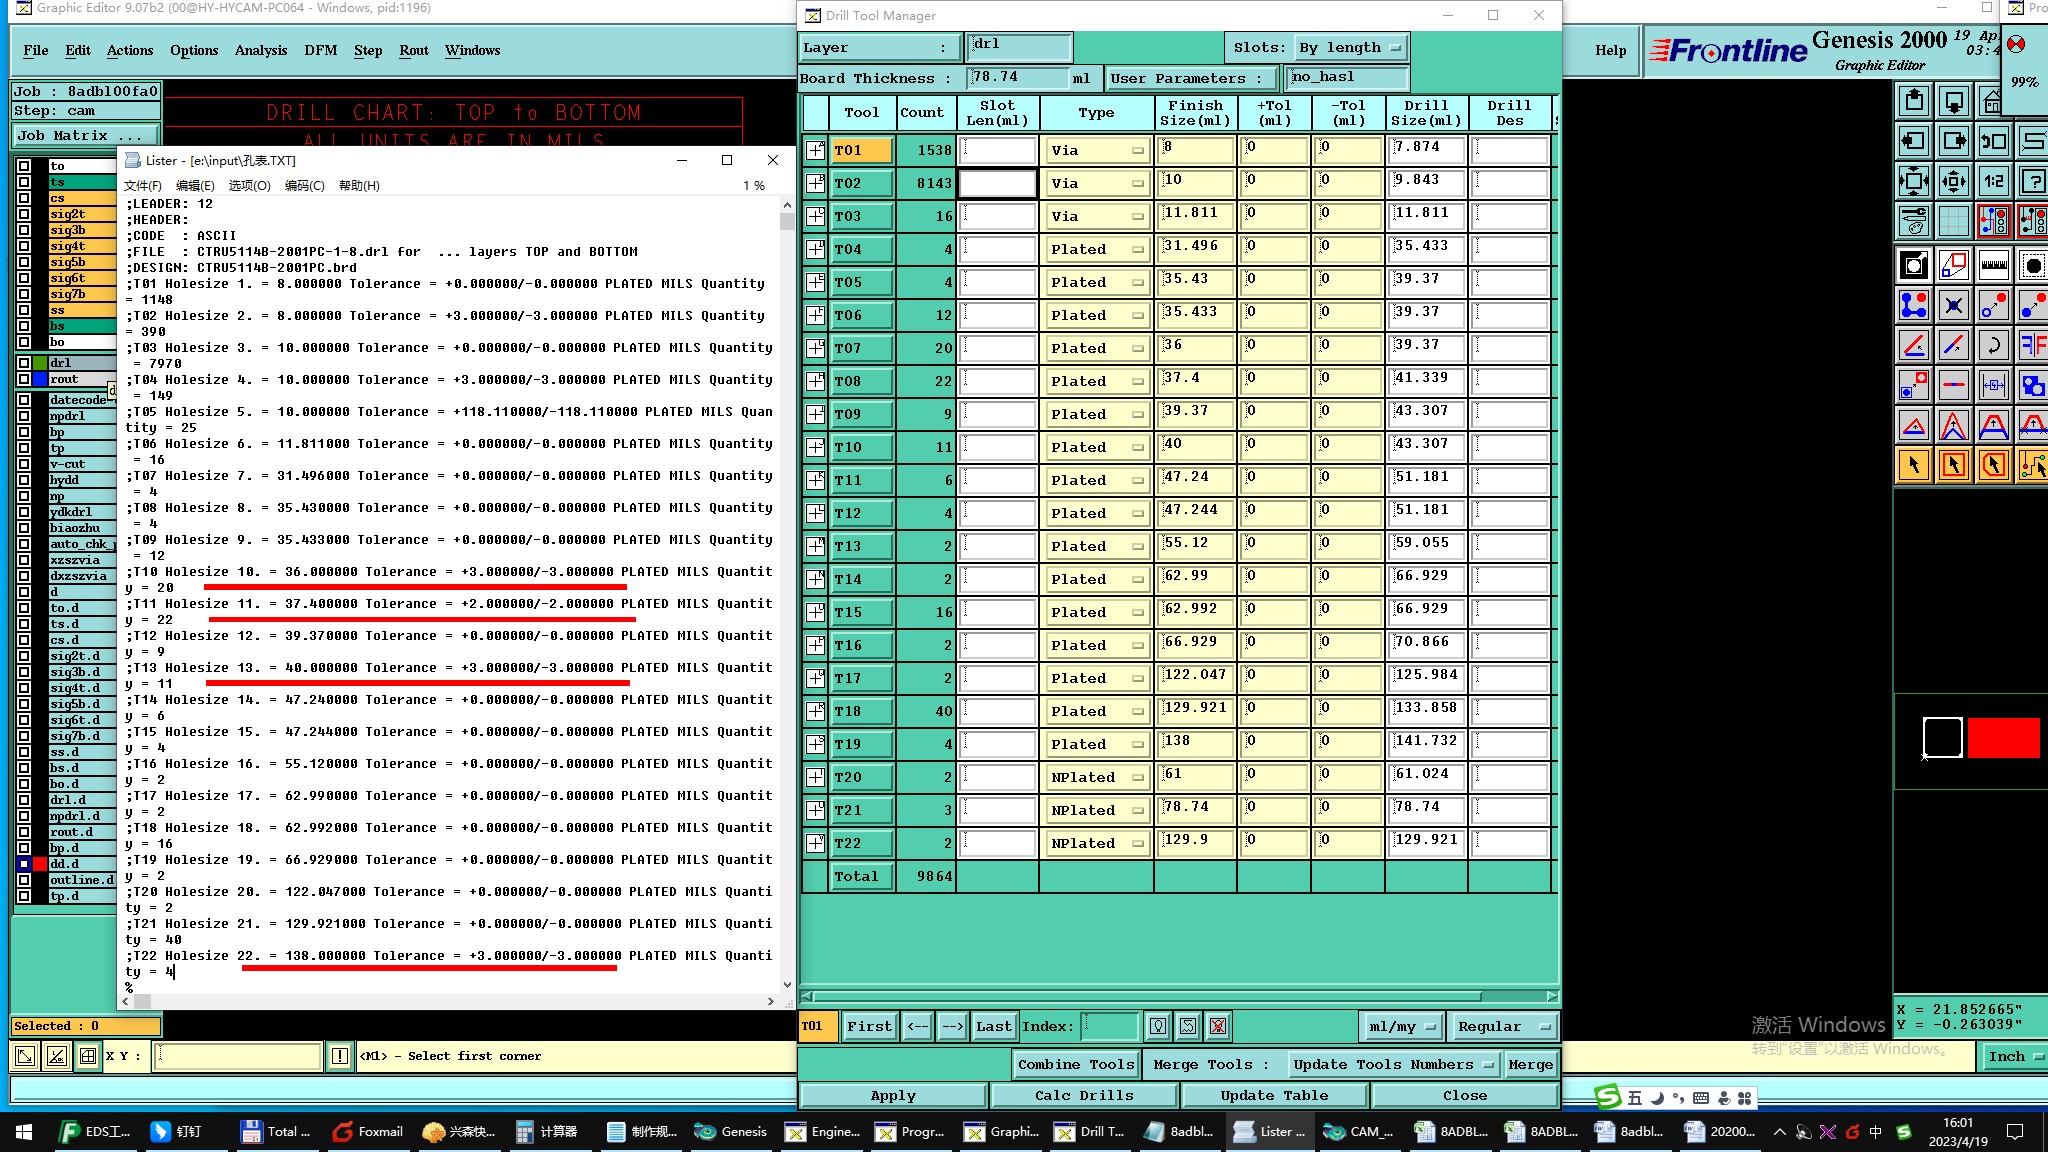Viewport: 2048px width, 1152px height.
Task: Open the Slots By length dropdown
Action: (x=1351, y=47)
